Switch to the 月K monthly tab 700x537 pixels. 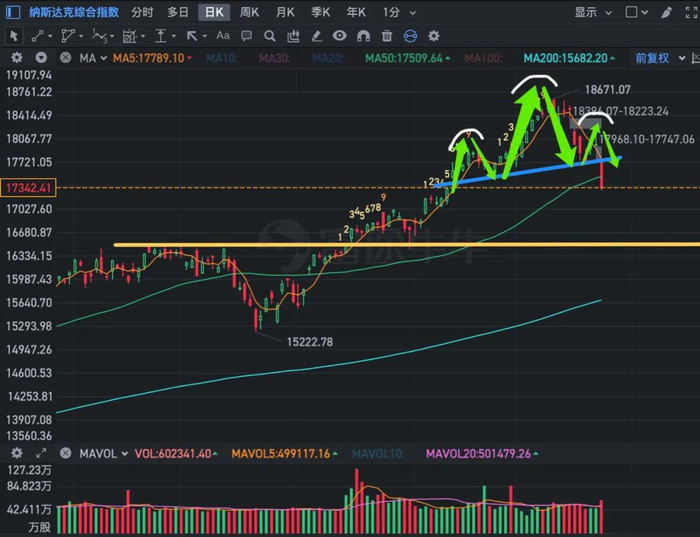click(x=285, y=12)
